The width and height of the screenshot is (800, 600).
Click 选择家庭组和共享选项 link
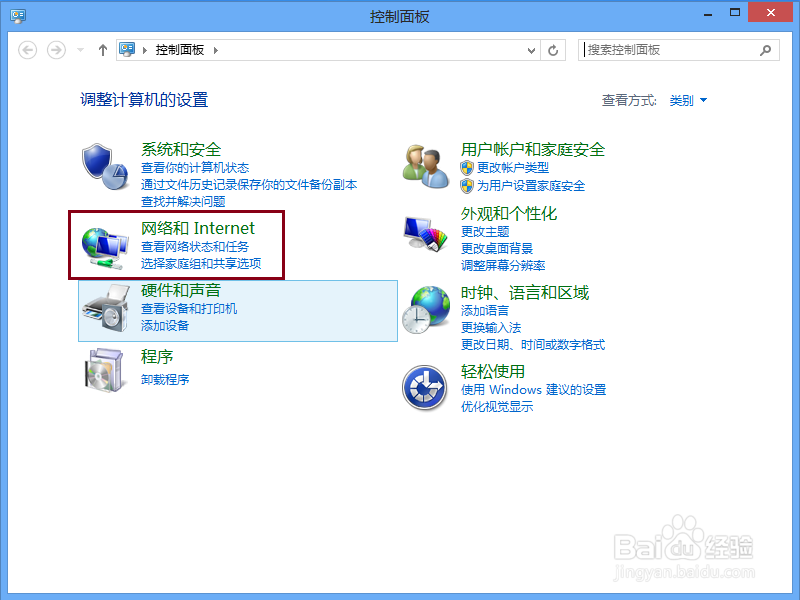(201, 264)
